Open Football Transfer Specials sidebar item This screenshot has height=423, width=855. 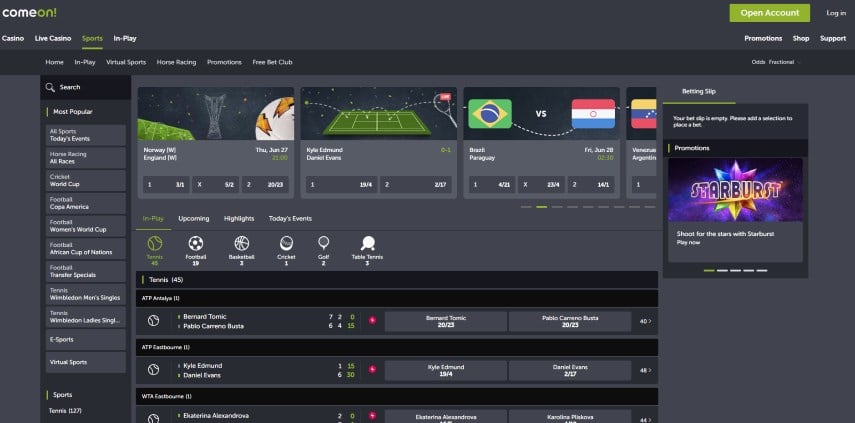pos(86,271)
